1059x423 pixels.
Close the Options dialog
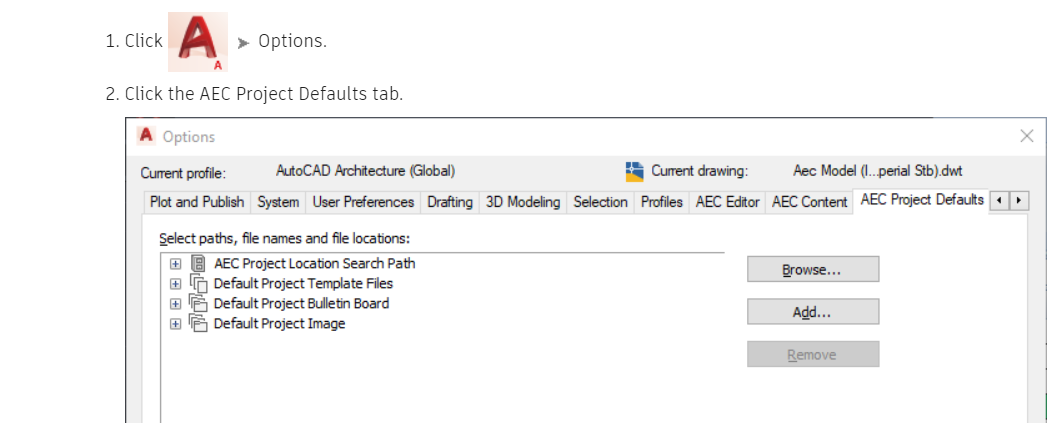click(x=1026, y=136)
